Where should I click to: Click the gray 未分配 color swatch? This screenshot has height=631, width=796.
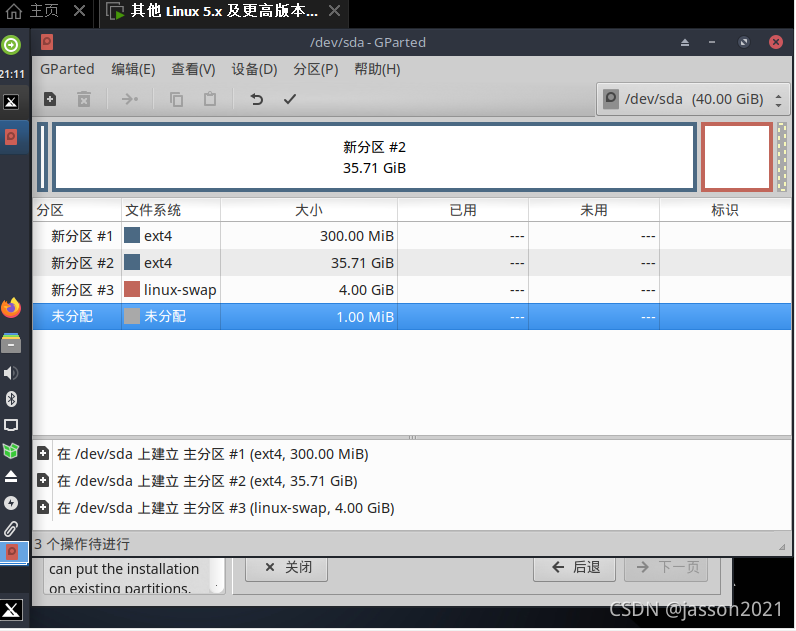tap(132, 316)
